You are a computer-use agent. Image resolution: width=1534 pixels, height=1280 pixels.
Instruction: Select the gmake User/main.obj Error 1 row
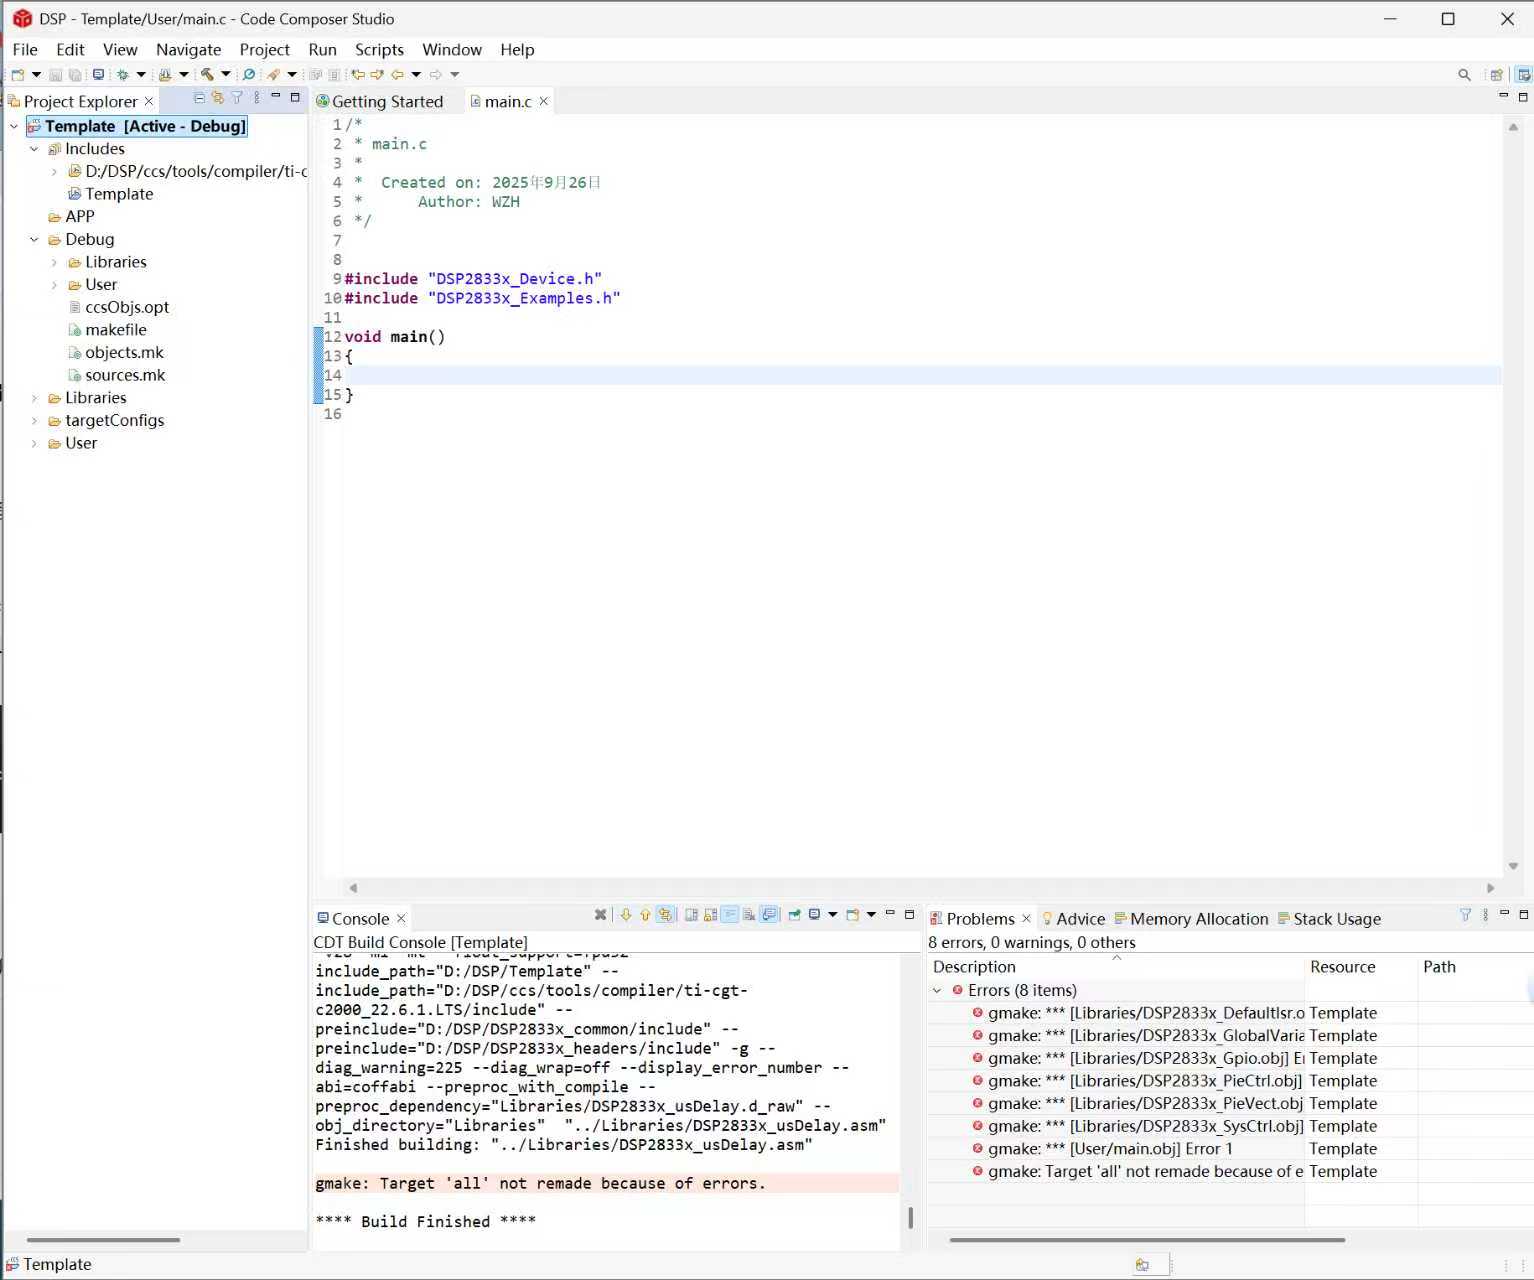[x=1110, y=1149]
